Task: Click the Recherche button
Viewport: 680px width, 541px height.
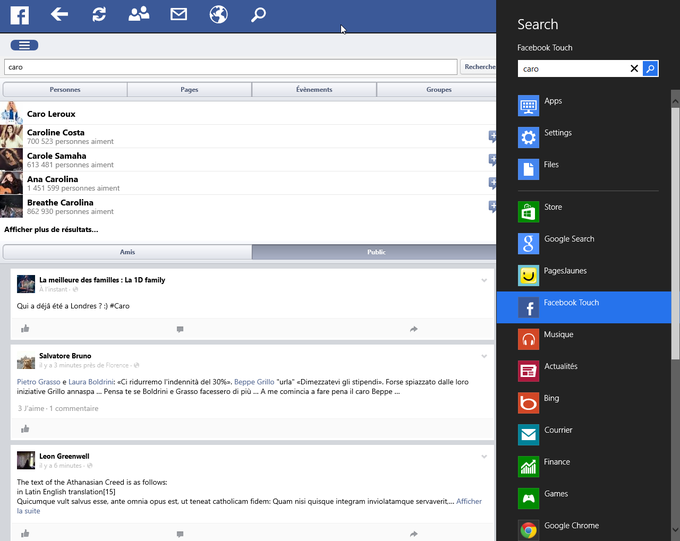Action: coord(478,67)
